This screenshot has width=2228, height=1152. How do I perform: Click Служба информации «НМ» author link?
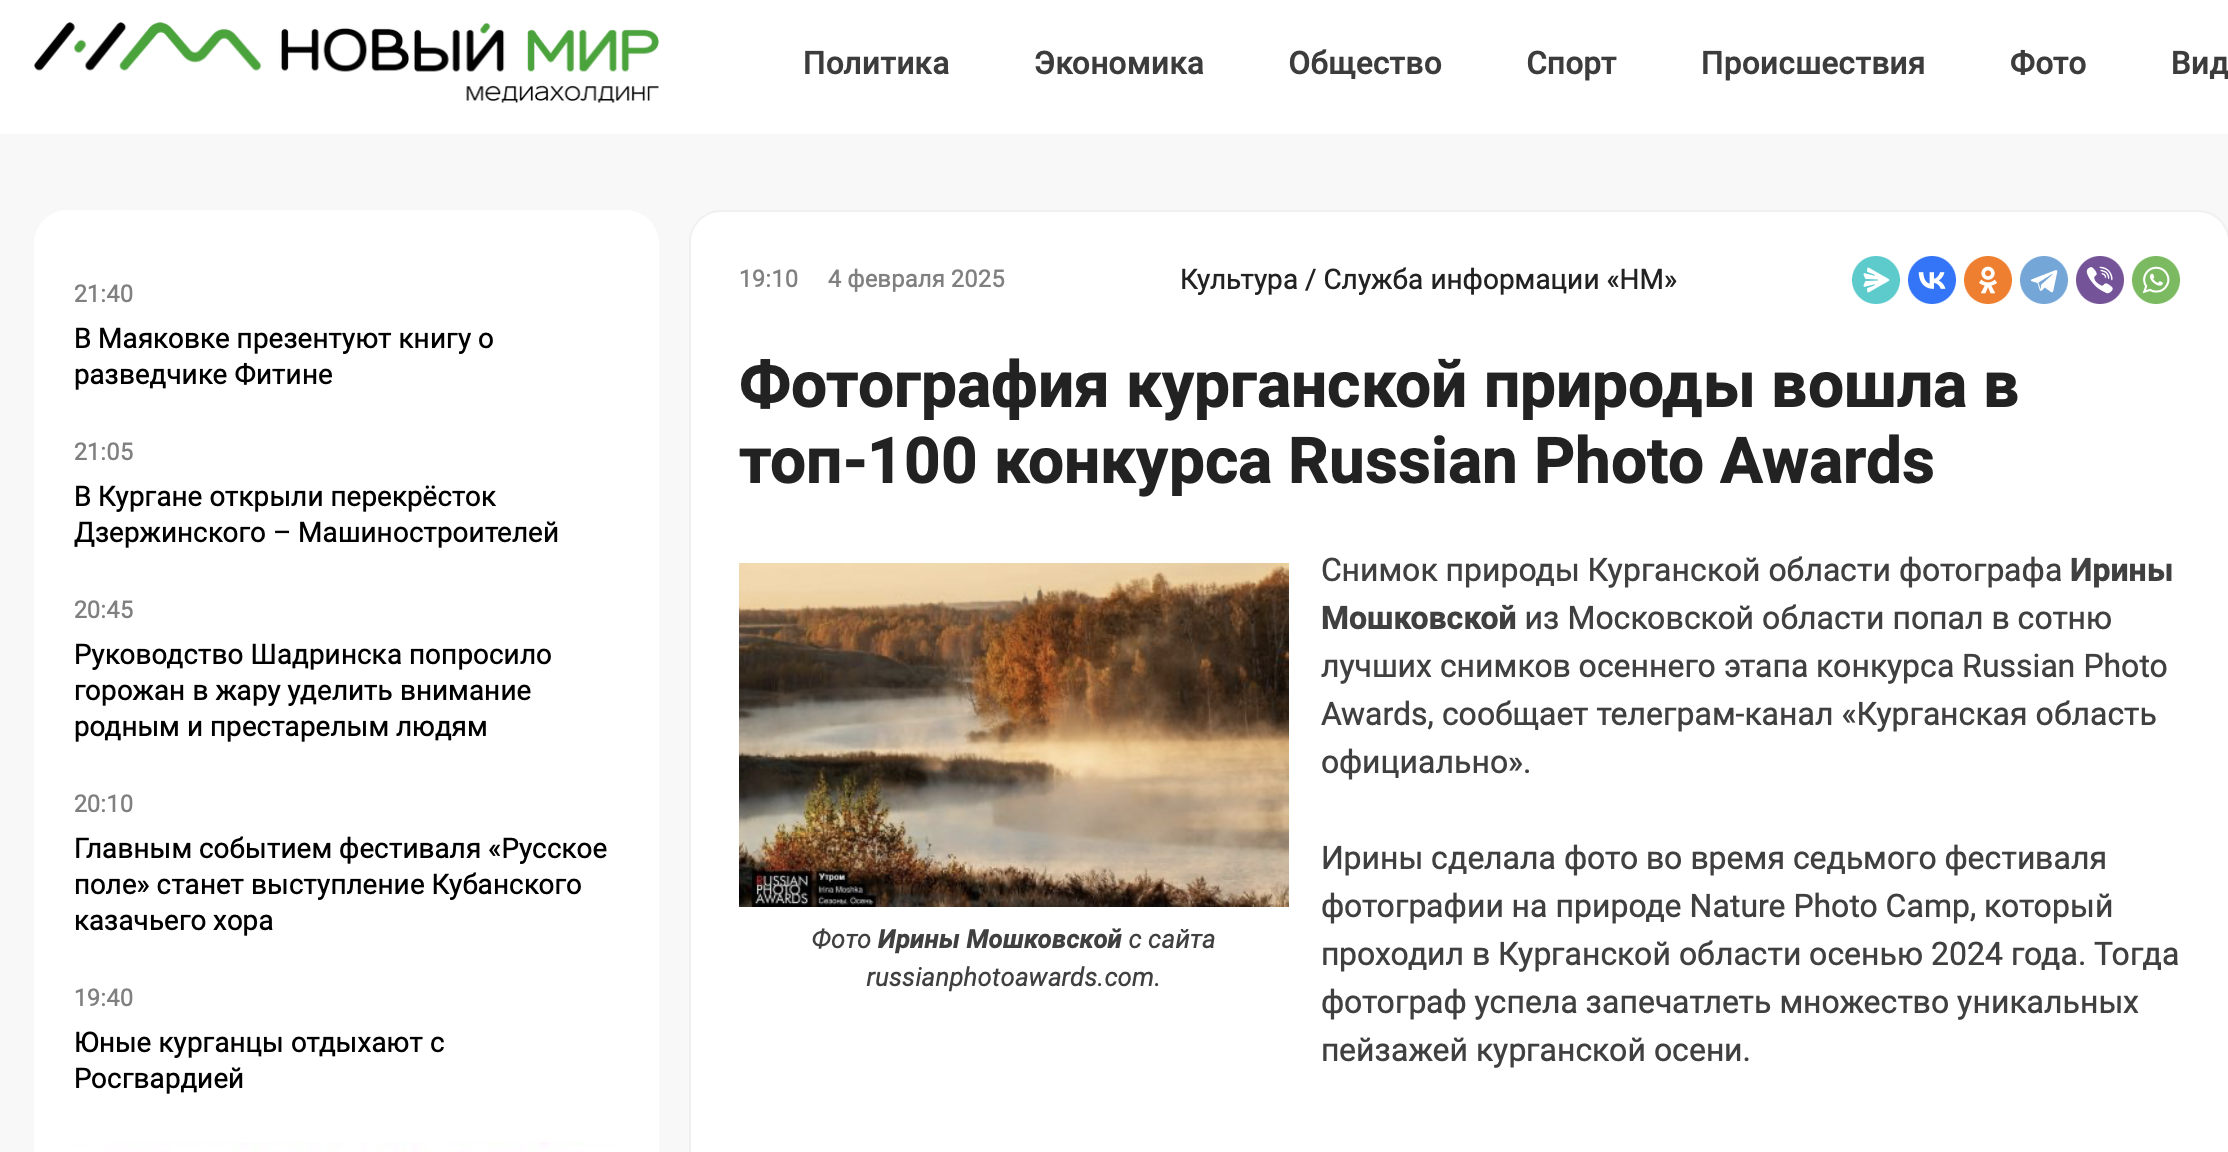(1500, 279)
